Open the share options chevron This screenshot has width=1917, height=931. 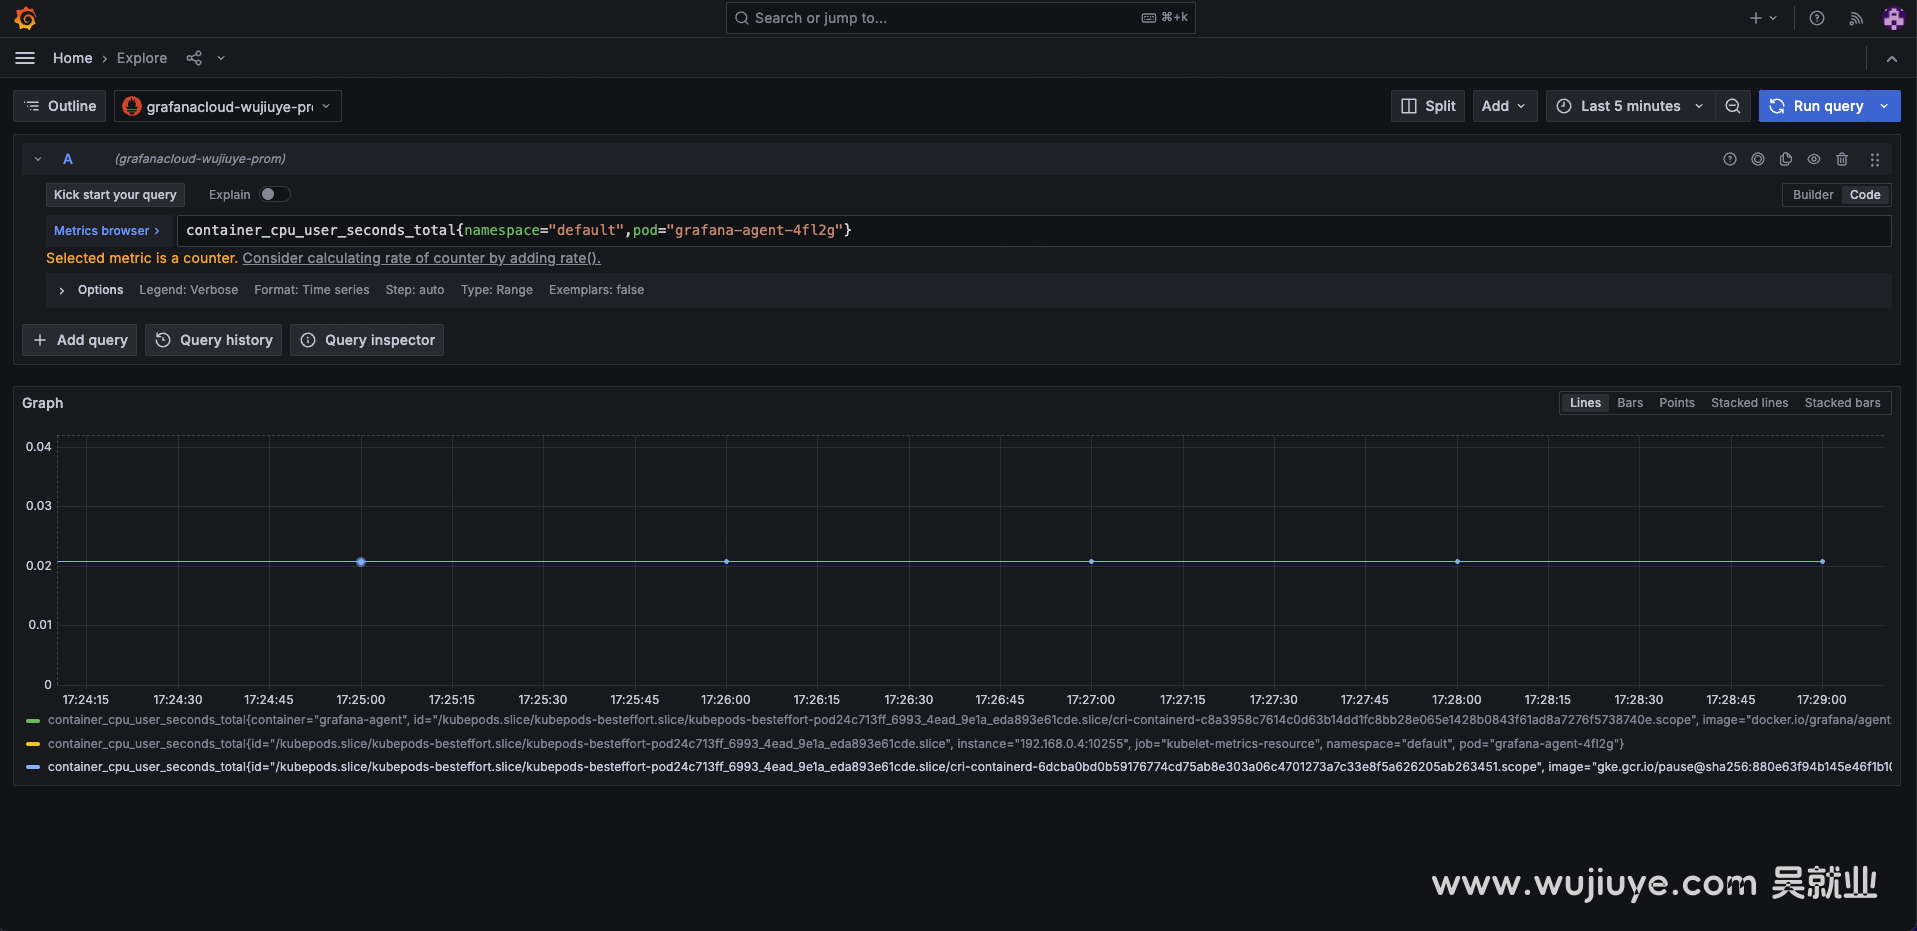point(221,58)
